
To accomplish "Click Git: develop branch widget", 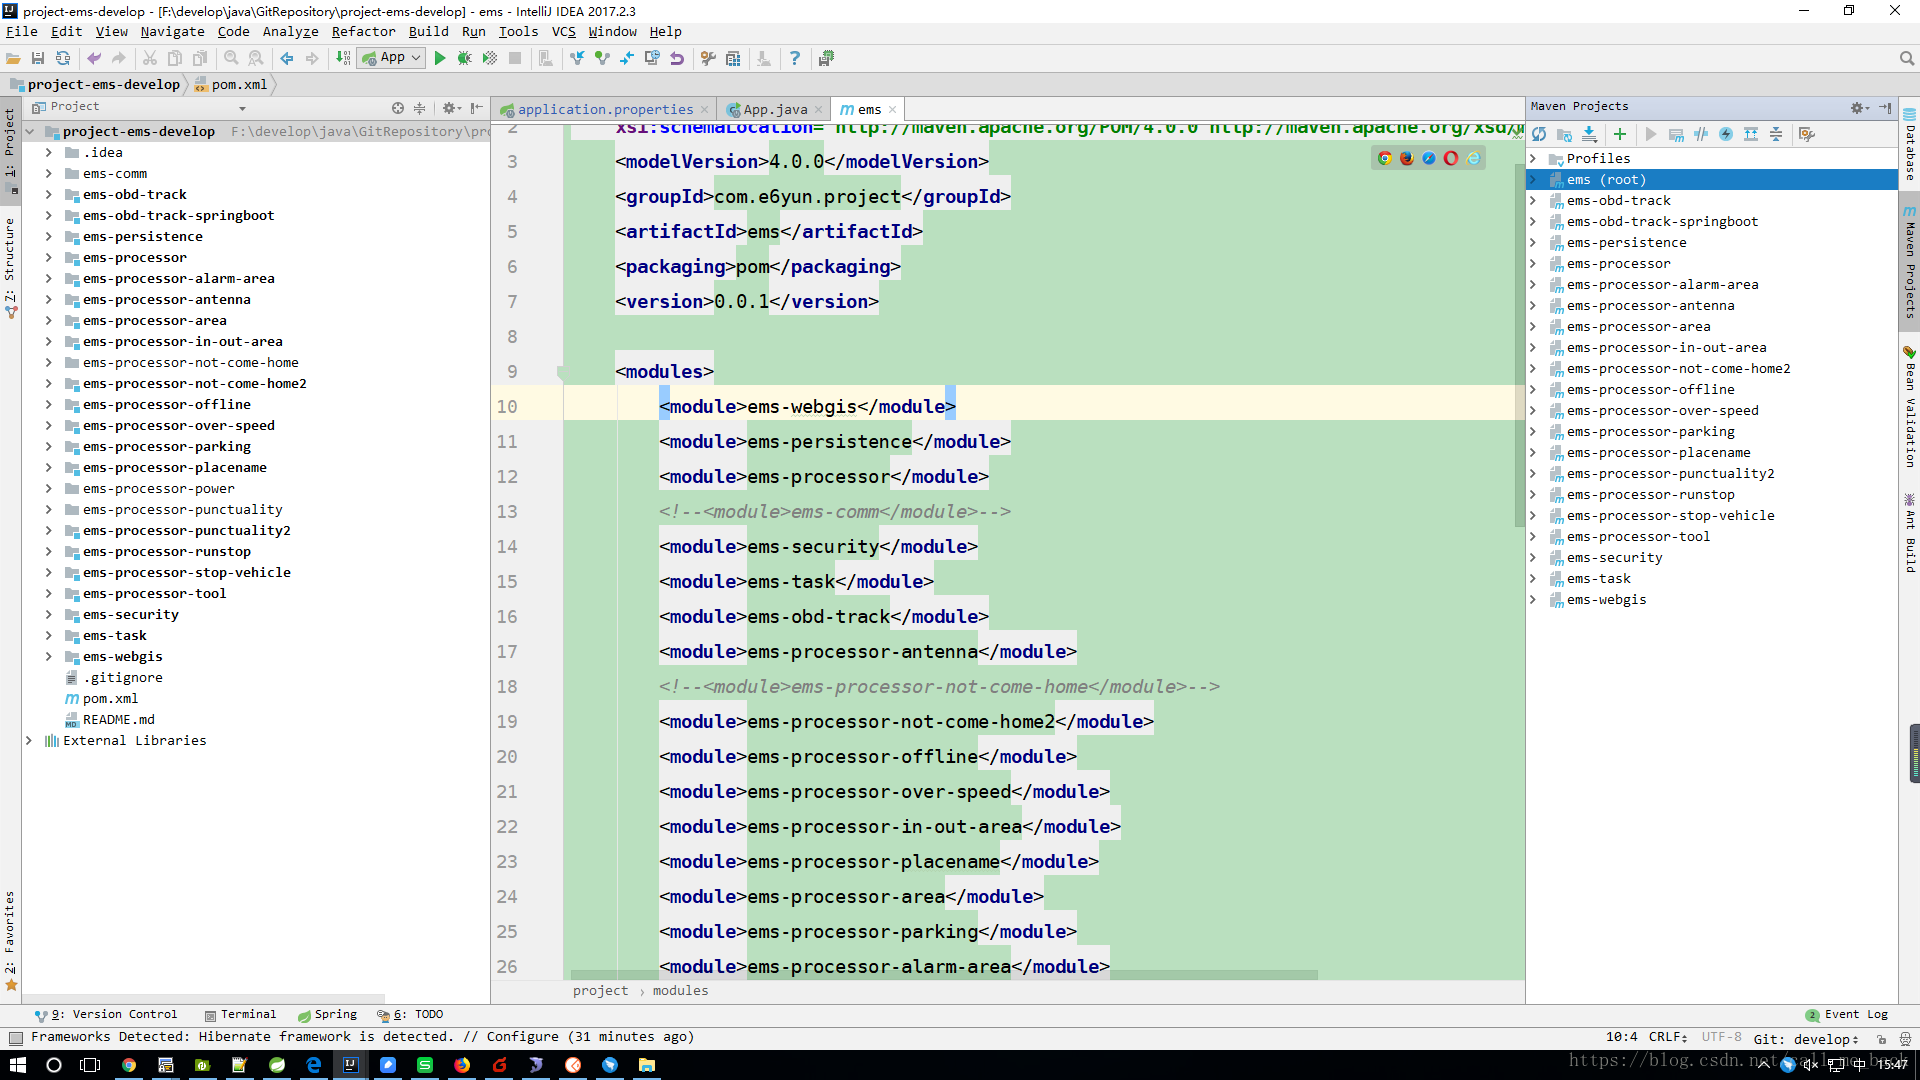I will tap(1806, 1038).
